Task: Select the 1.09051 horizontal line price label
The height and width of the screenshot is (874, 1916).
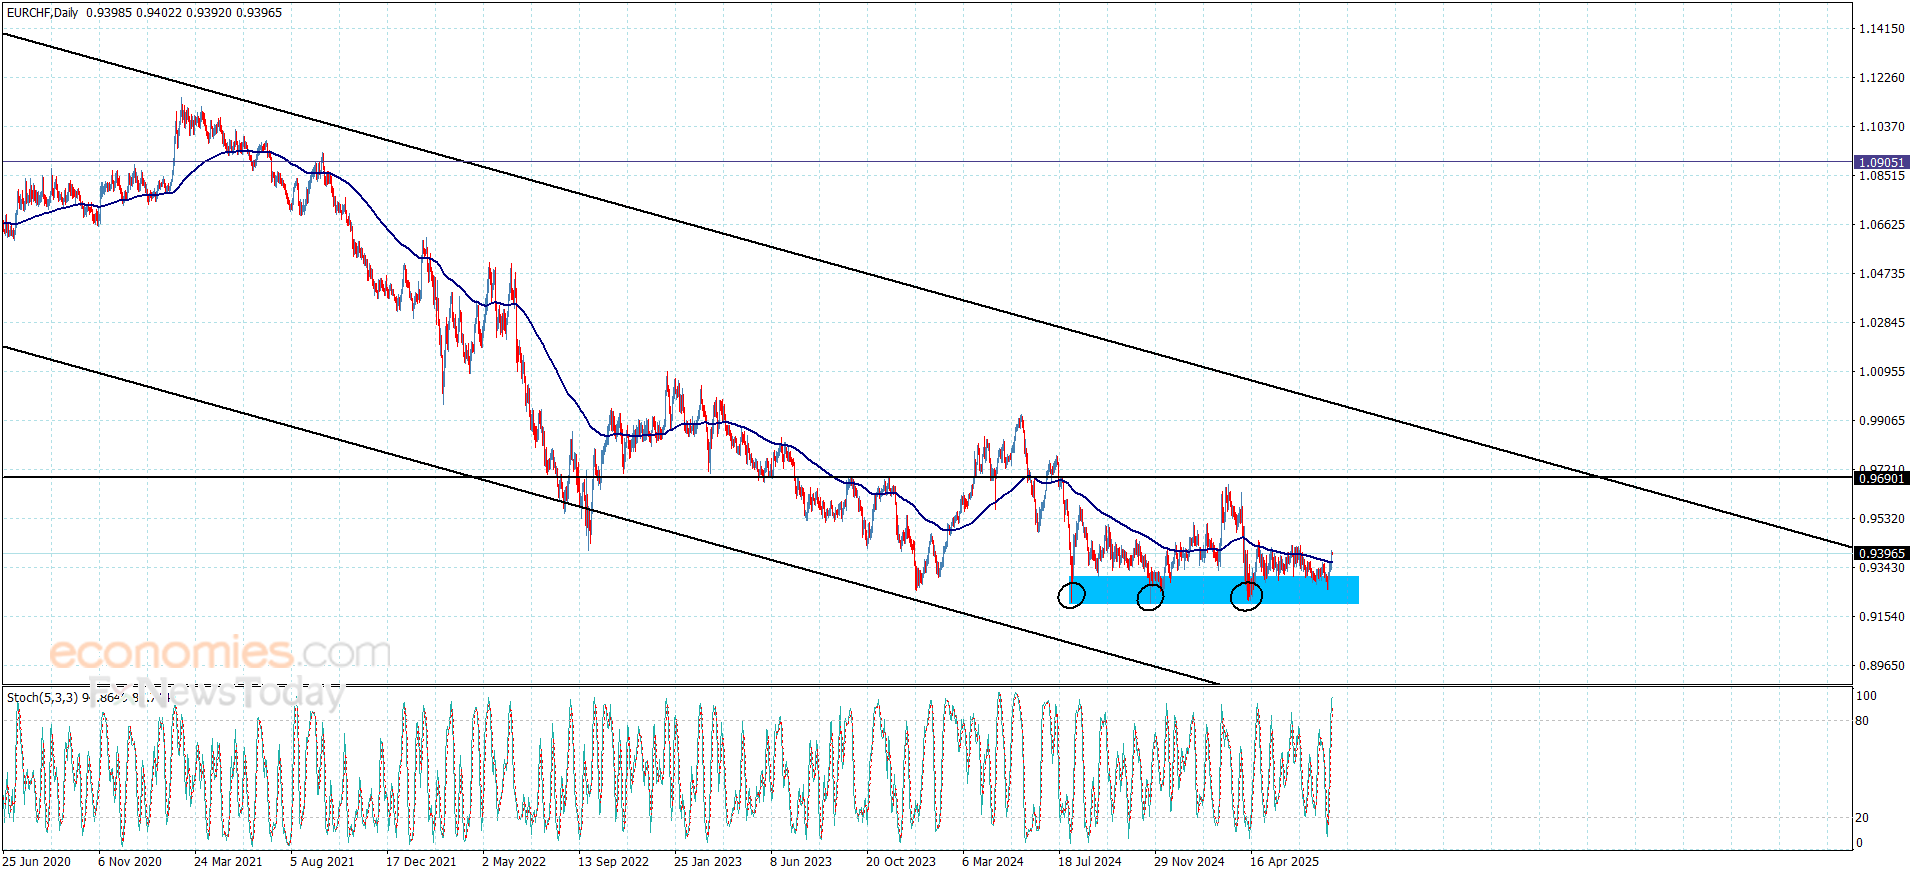Action: pyautogui.click(x=1881, y=162)
